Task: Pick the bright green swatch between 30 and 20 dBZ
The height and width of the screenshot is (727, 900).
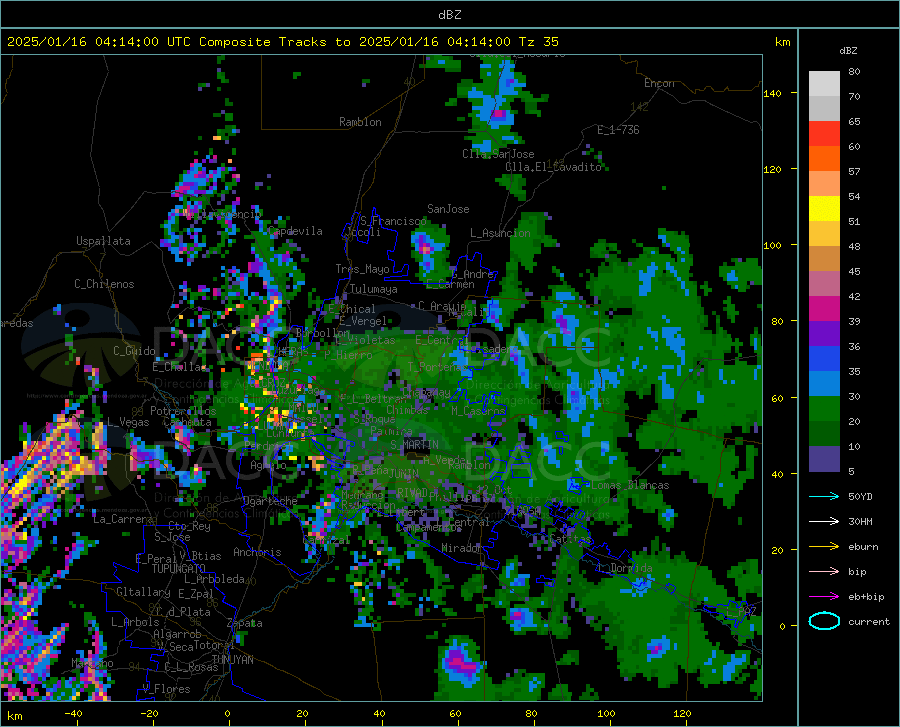Action: tap(824, 409)
